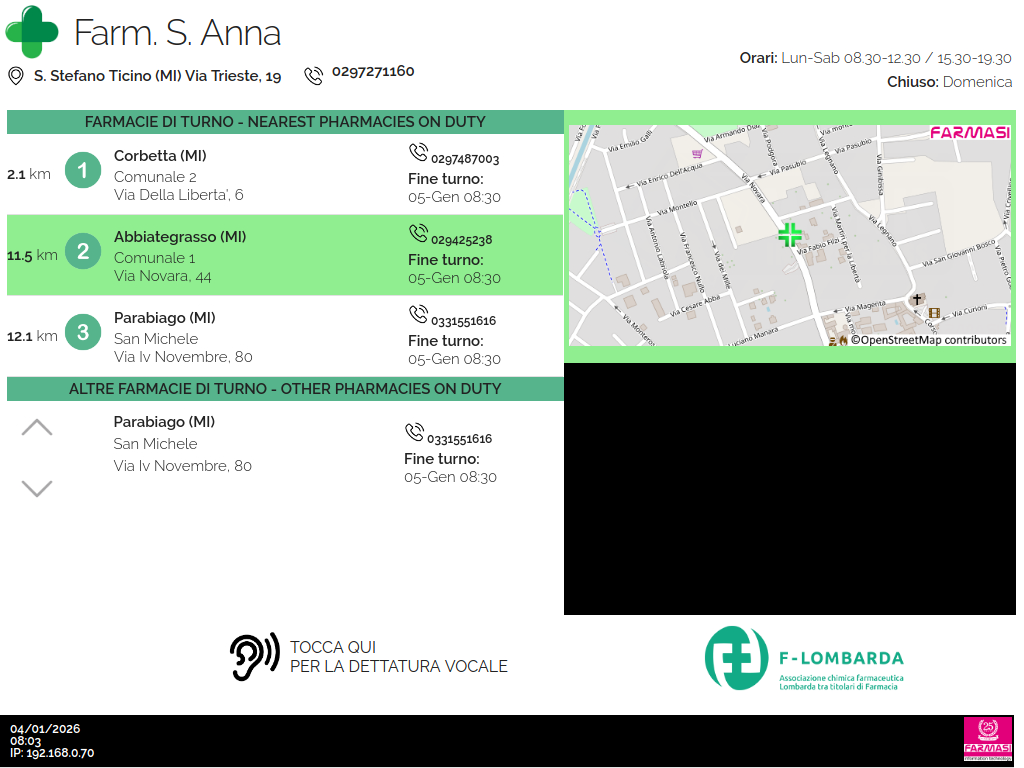Click the numbered circle 1 for Corbetta
Viewport: 1024px width, 768px height.
(x=83, y=171)
